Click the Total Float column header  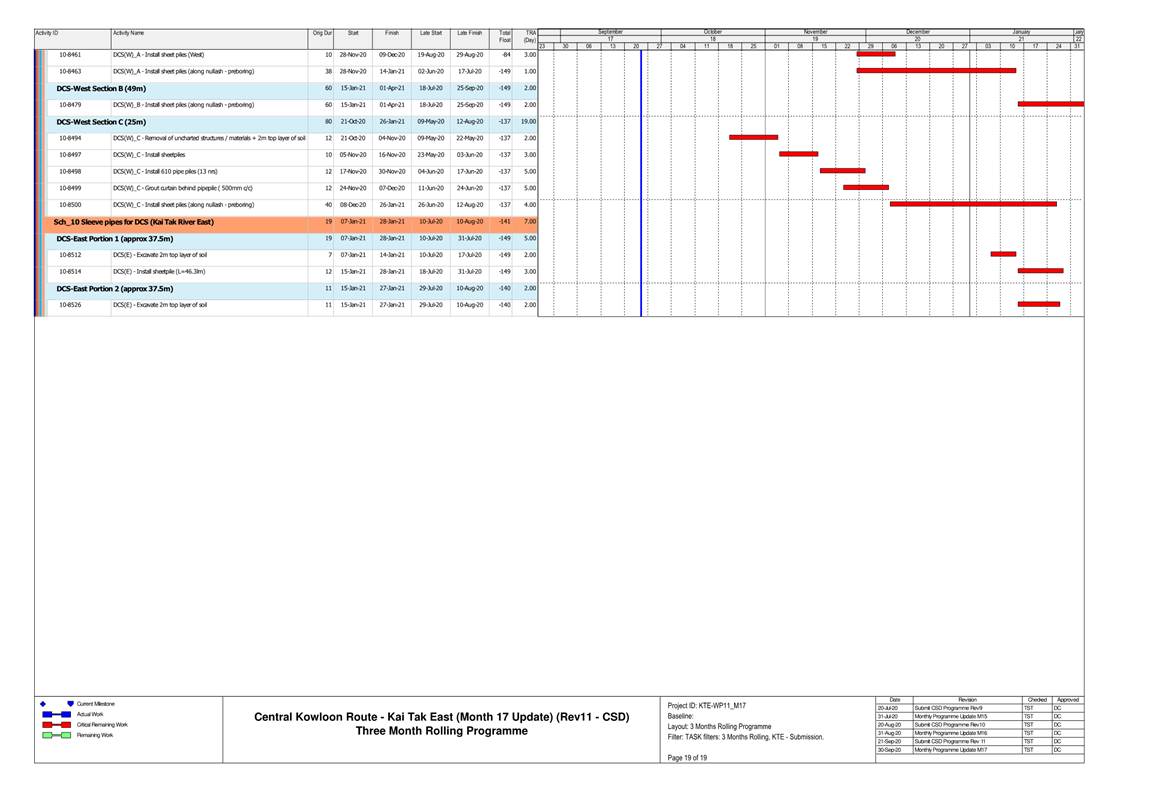tap(504, 36)
